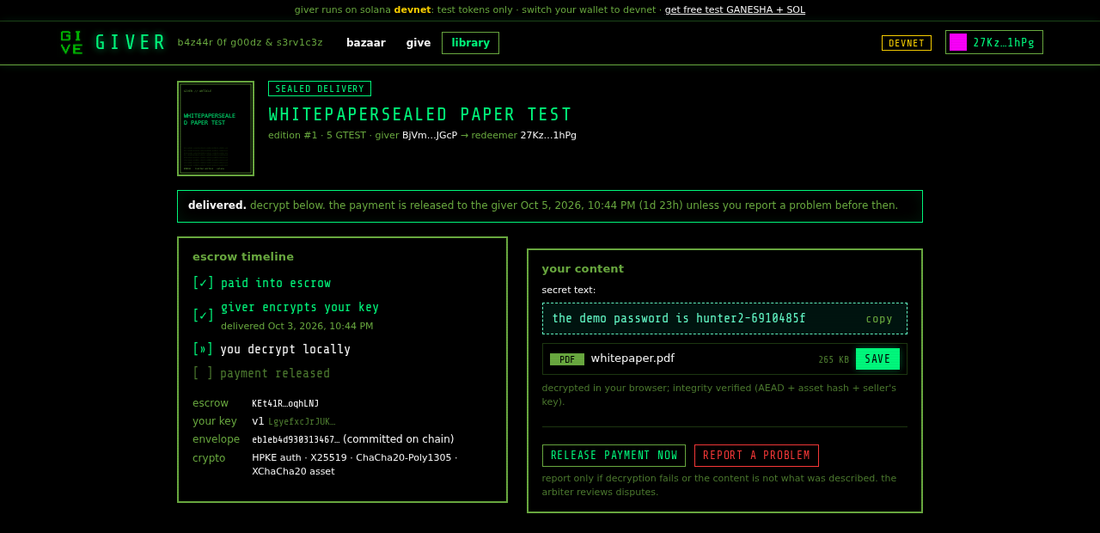Click empty box beside payment released
The image size is (1100, 533).
coord(203,373)
